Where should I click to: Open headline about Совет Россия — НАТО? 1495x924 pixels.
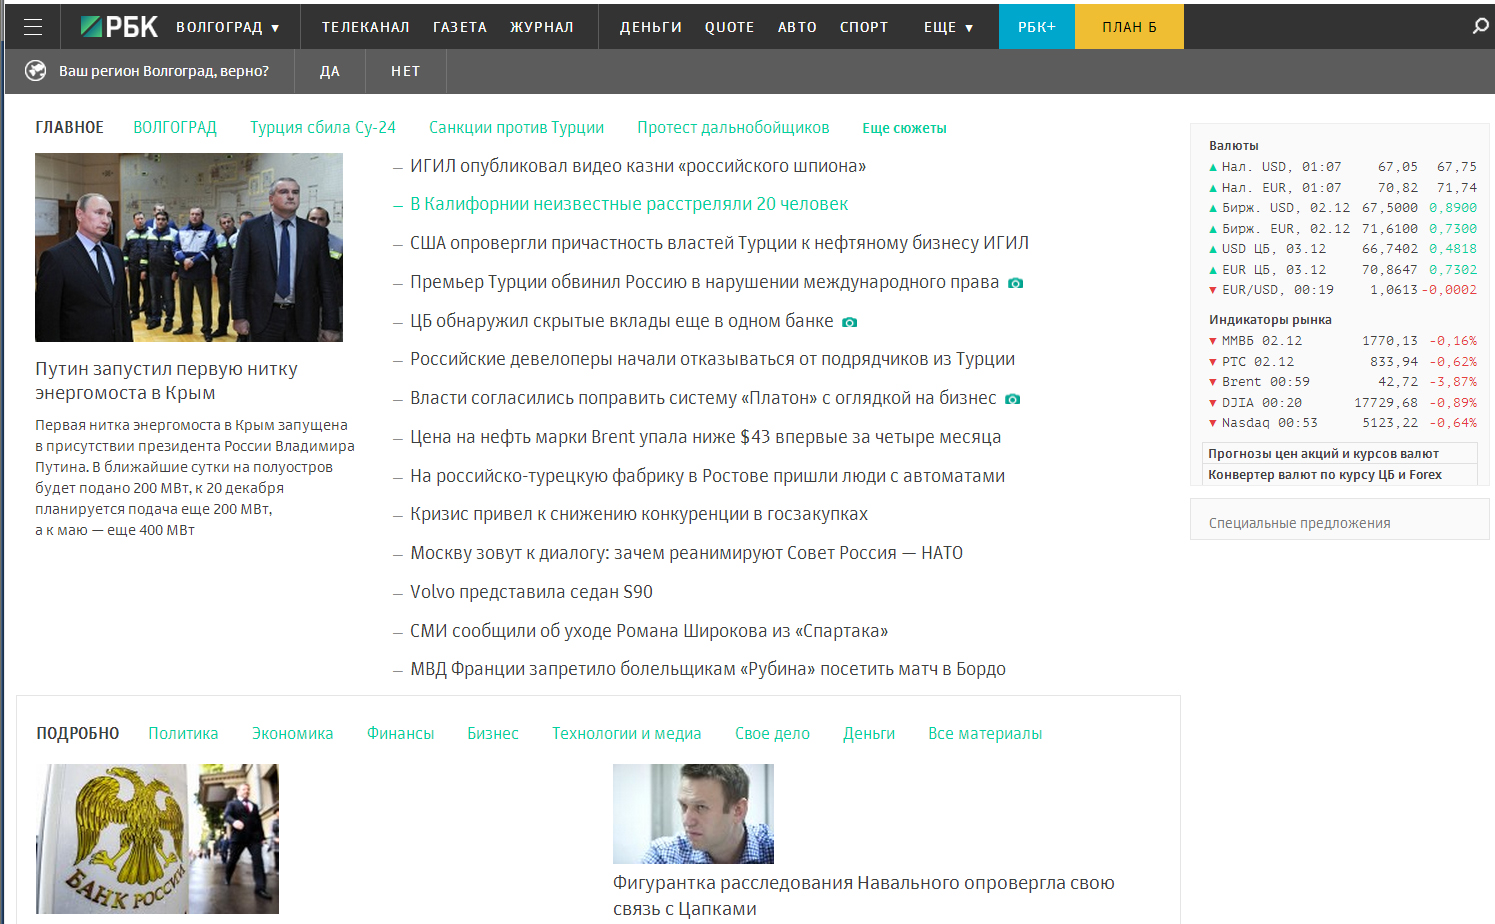coord(686,553)
